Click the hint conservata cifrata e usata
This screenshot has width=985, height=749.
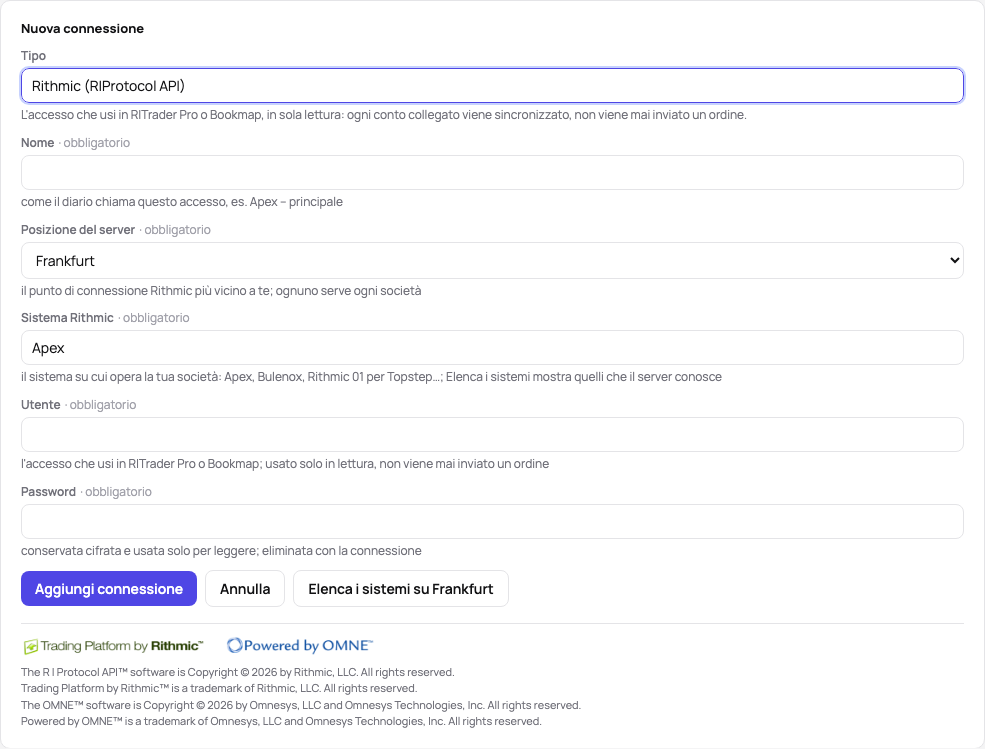click(221, 551)
